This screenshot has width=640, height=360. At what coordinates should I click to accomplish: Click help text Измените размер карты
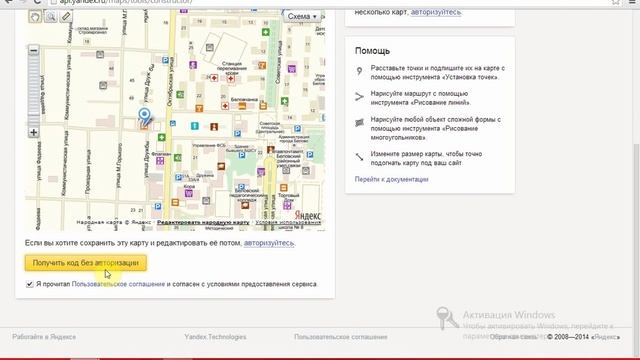pos(426,158)
